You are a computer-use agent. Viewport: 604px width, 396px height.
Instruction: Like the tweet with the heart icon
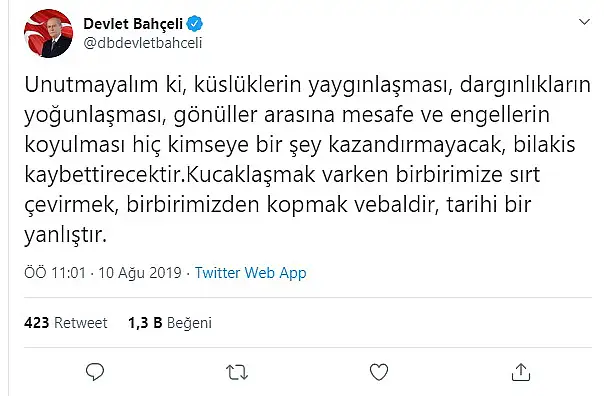pos(379,372)
